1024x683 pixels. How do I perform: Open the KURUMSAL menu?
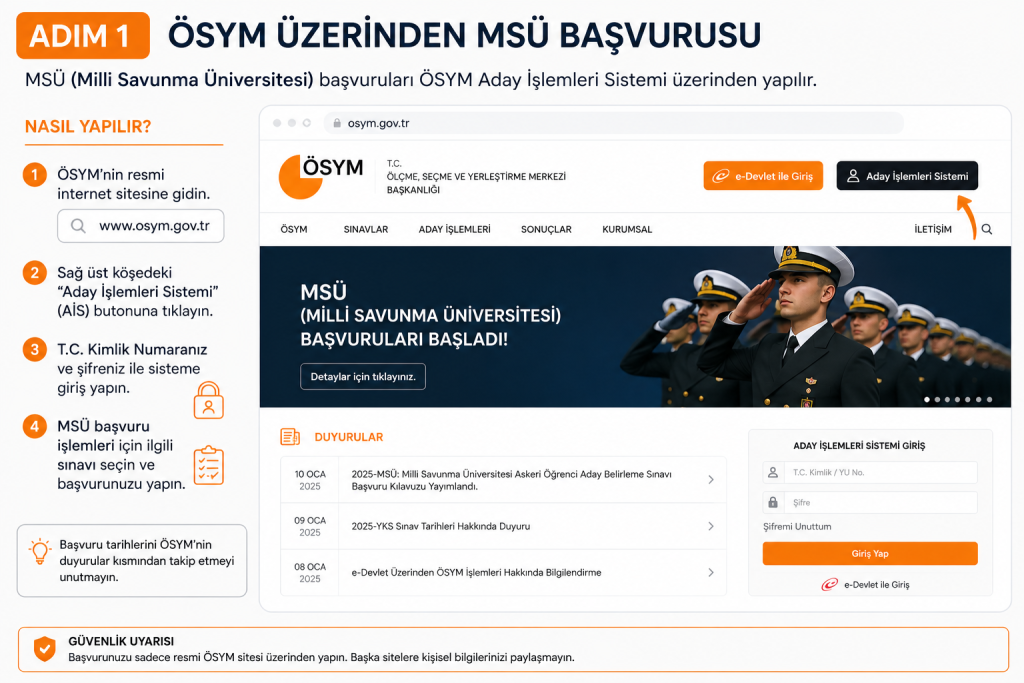627,229
